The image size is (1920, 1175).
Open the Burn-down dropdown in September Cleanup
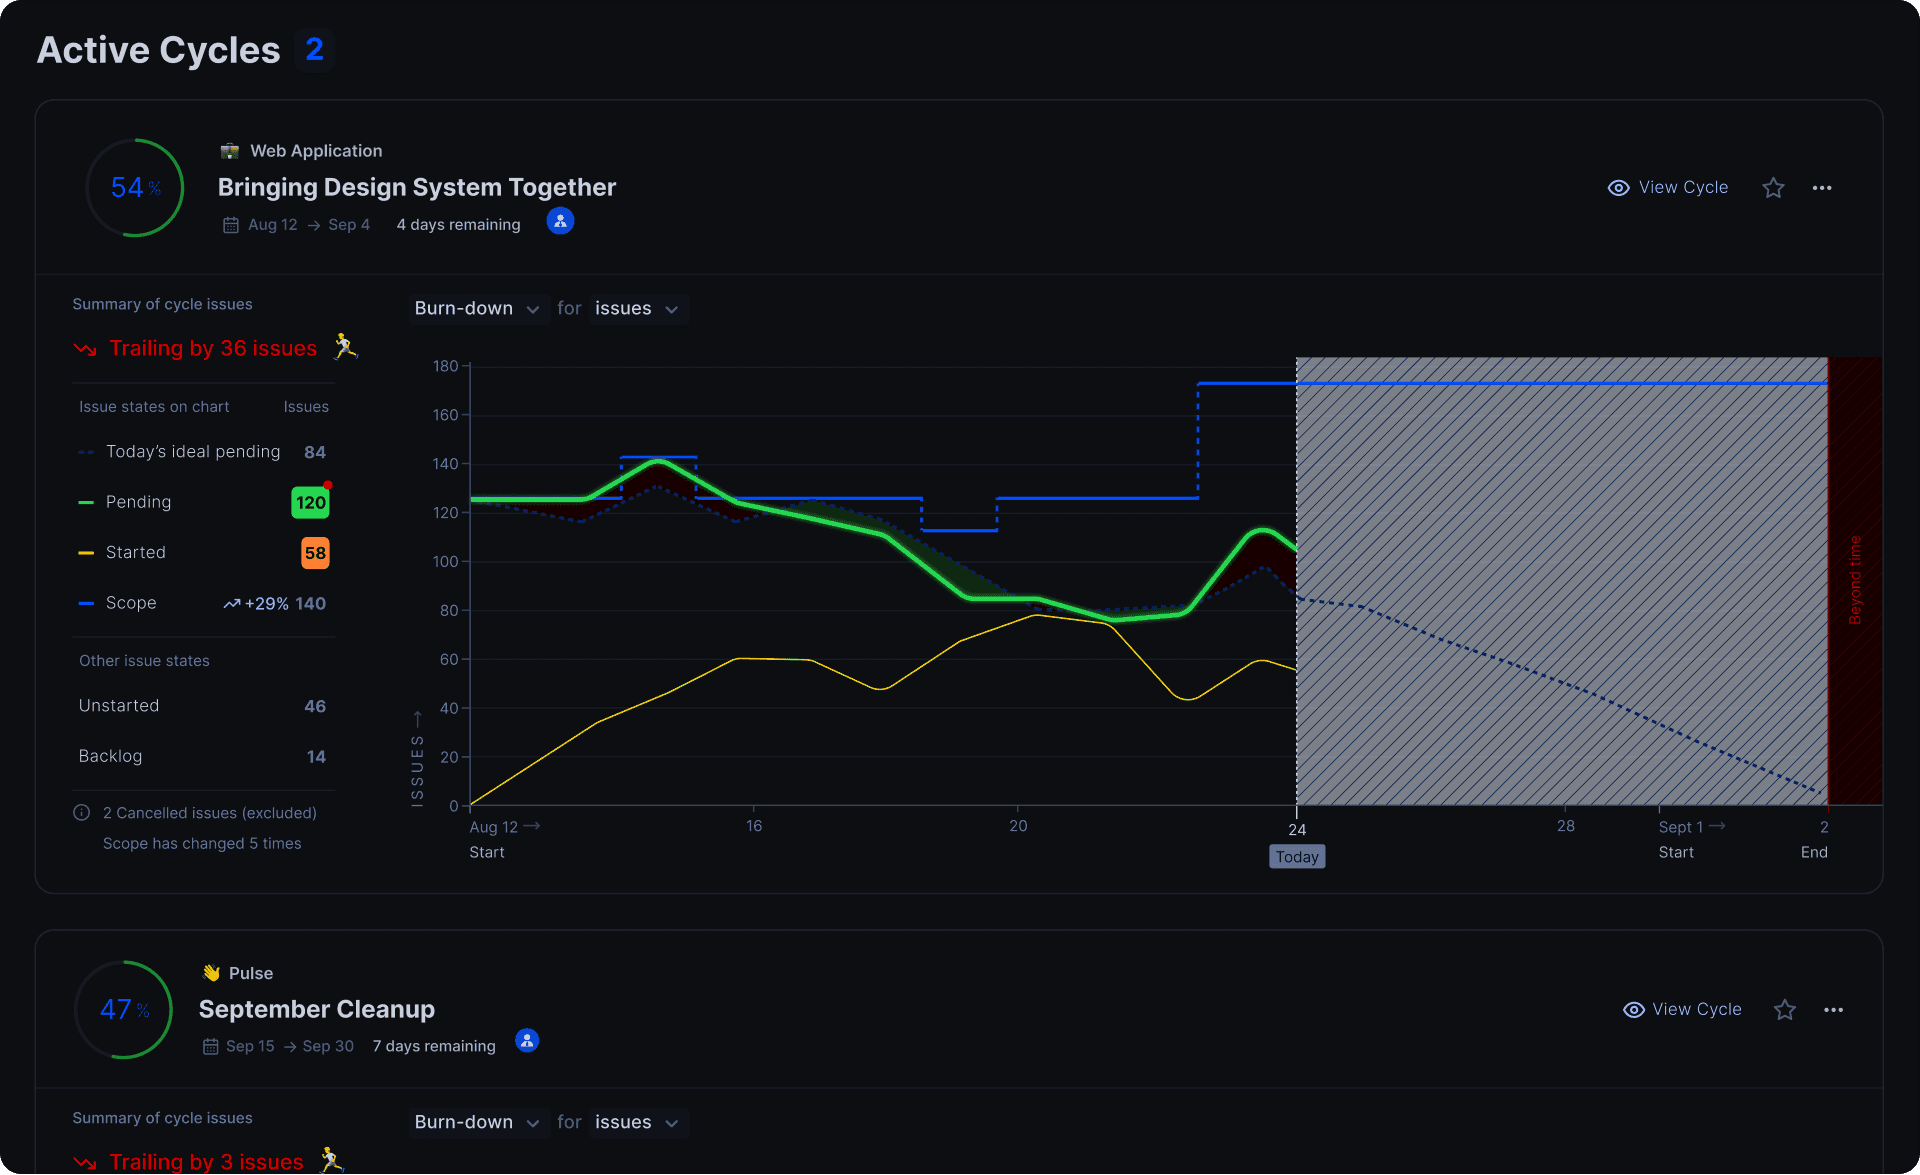click(x=477, y=1123)
